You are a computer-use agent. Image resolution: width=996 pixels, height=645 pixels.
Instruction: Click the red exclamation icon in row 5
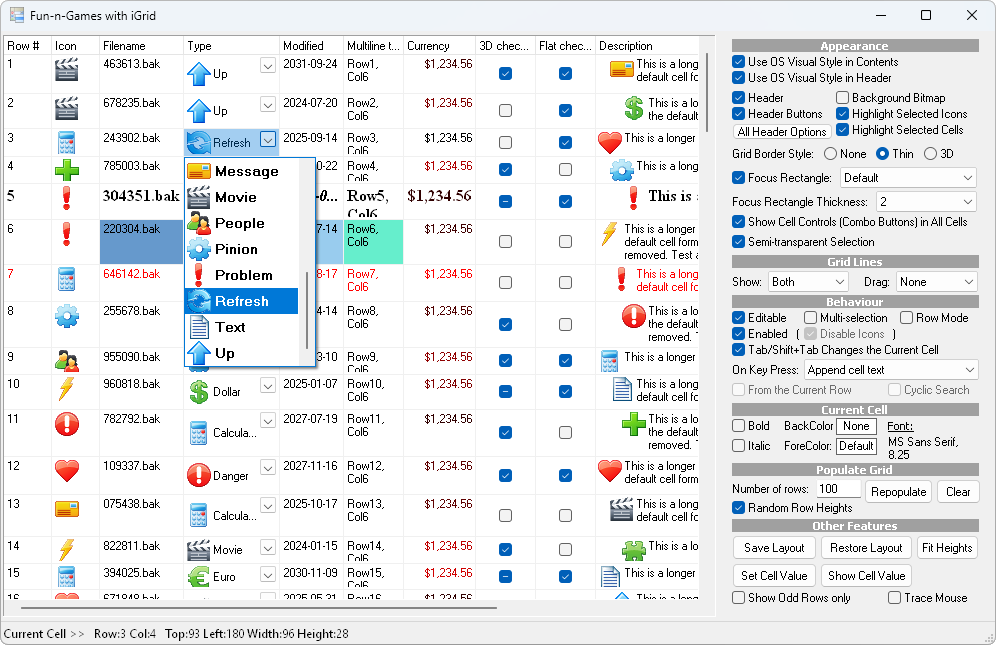[66, 197]
